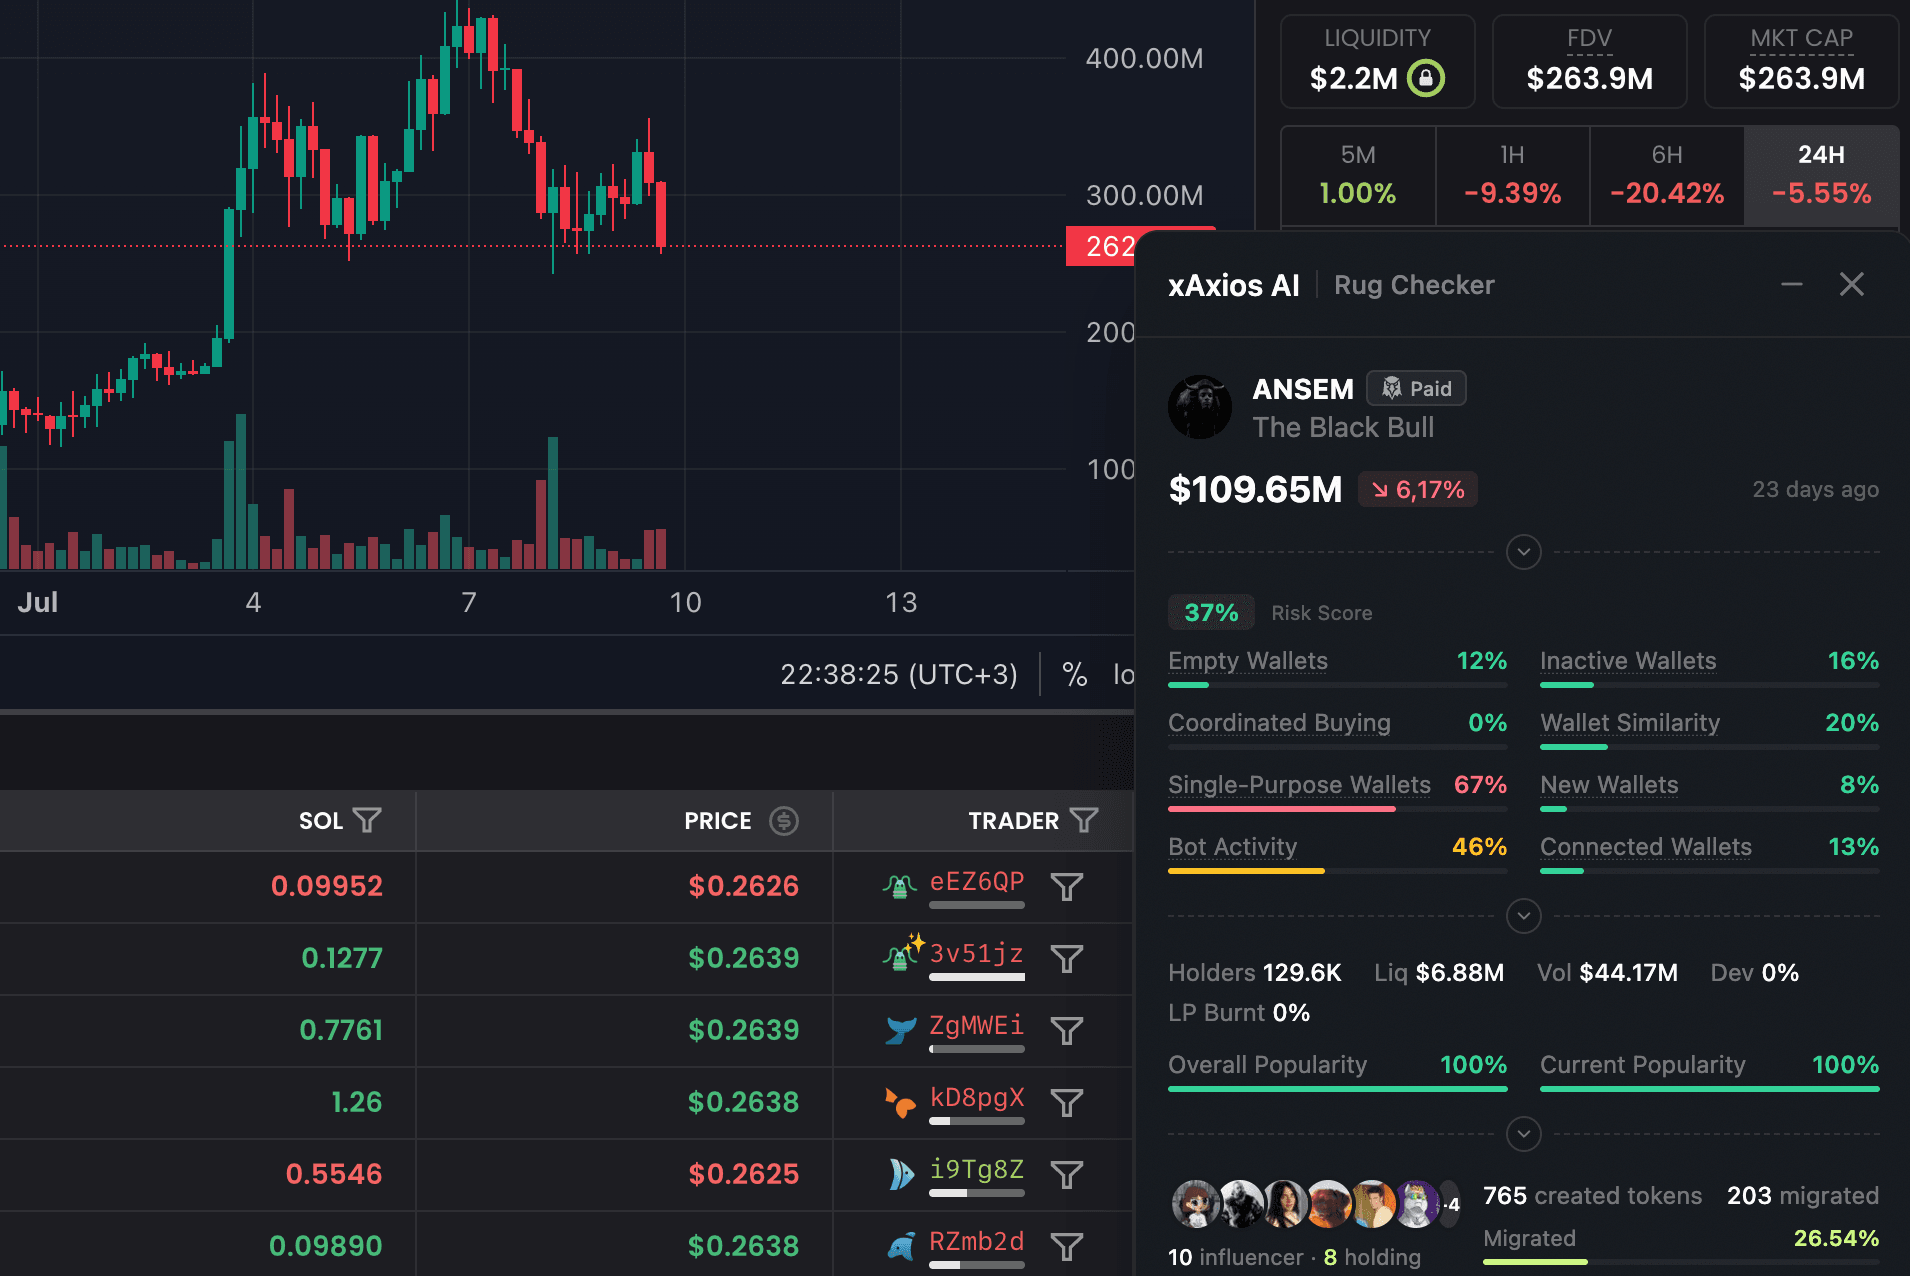Click the Migrated 26.54% progress bar
The width and height of the screenshot is (1910, 1276).
tap(1681, 1262)
